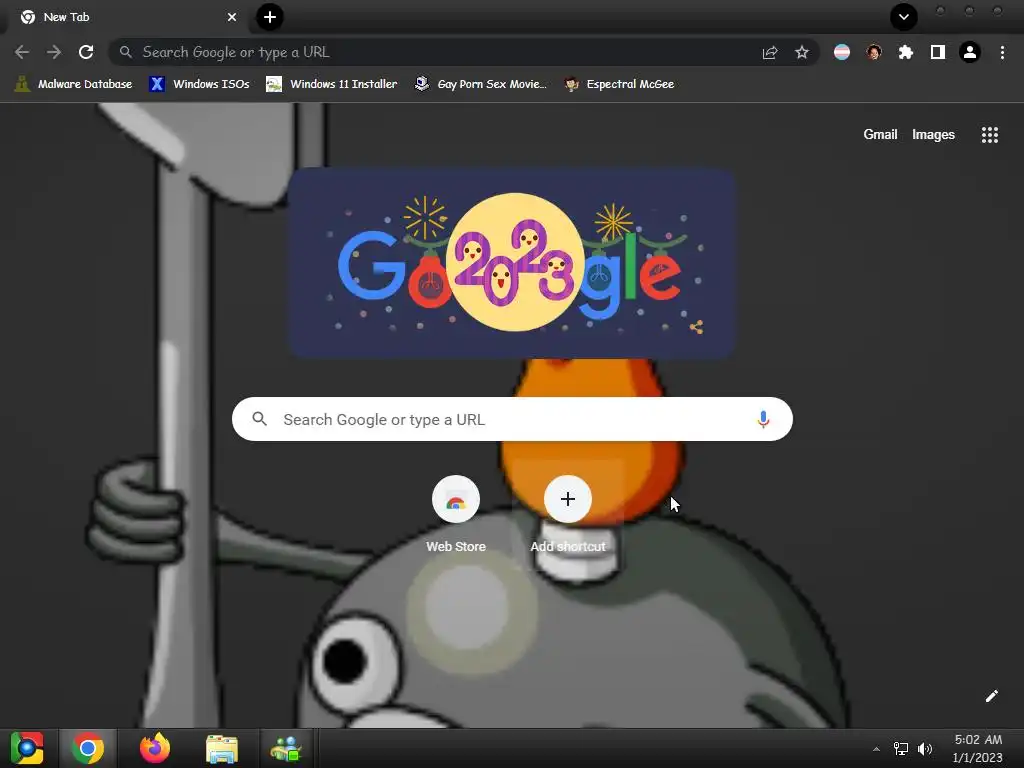Open the messenger people icon in taskbar
Image resolution: width=1024 pixels, height=768 pixels.
tap(287, 748)
